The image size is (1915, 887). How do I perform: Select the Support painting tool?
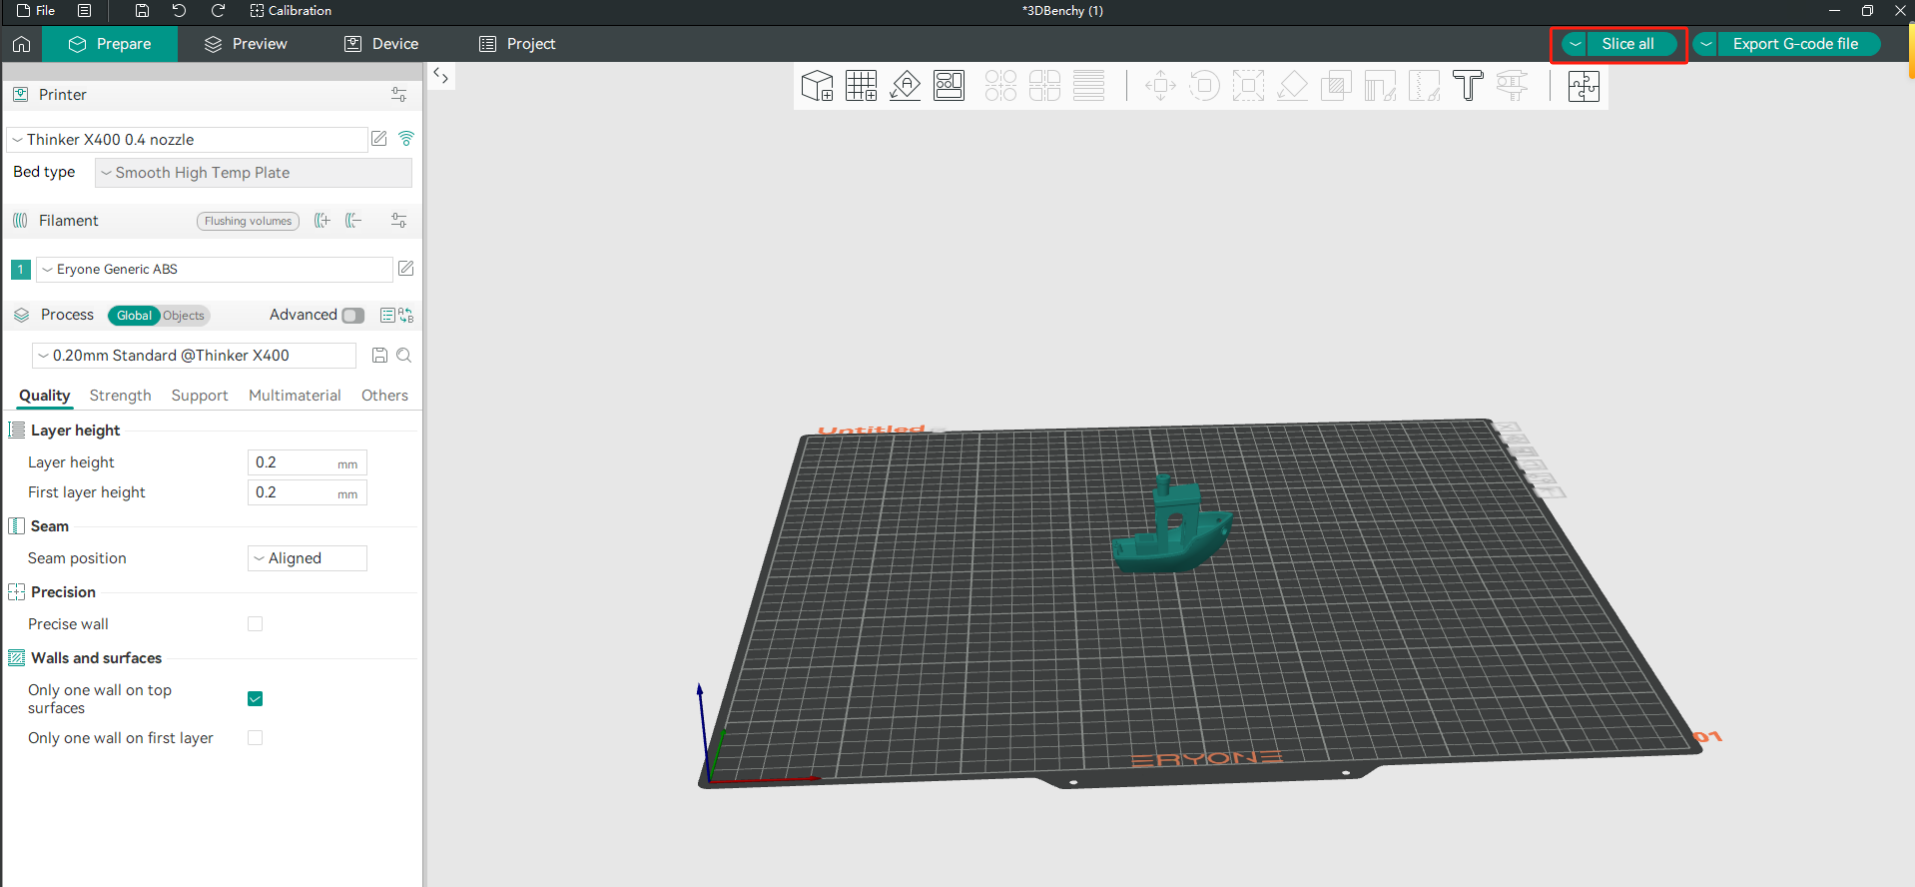pyautogui.click(x=1380, y=86)
